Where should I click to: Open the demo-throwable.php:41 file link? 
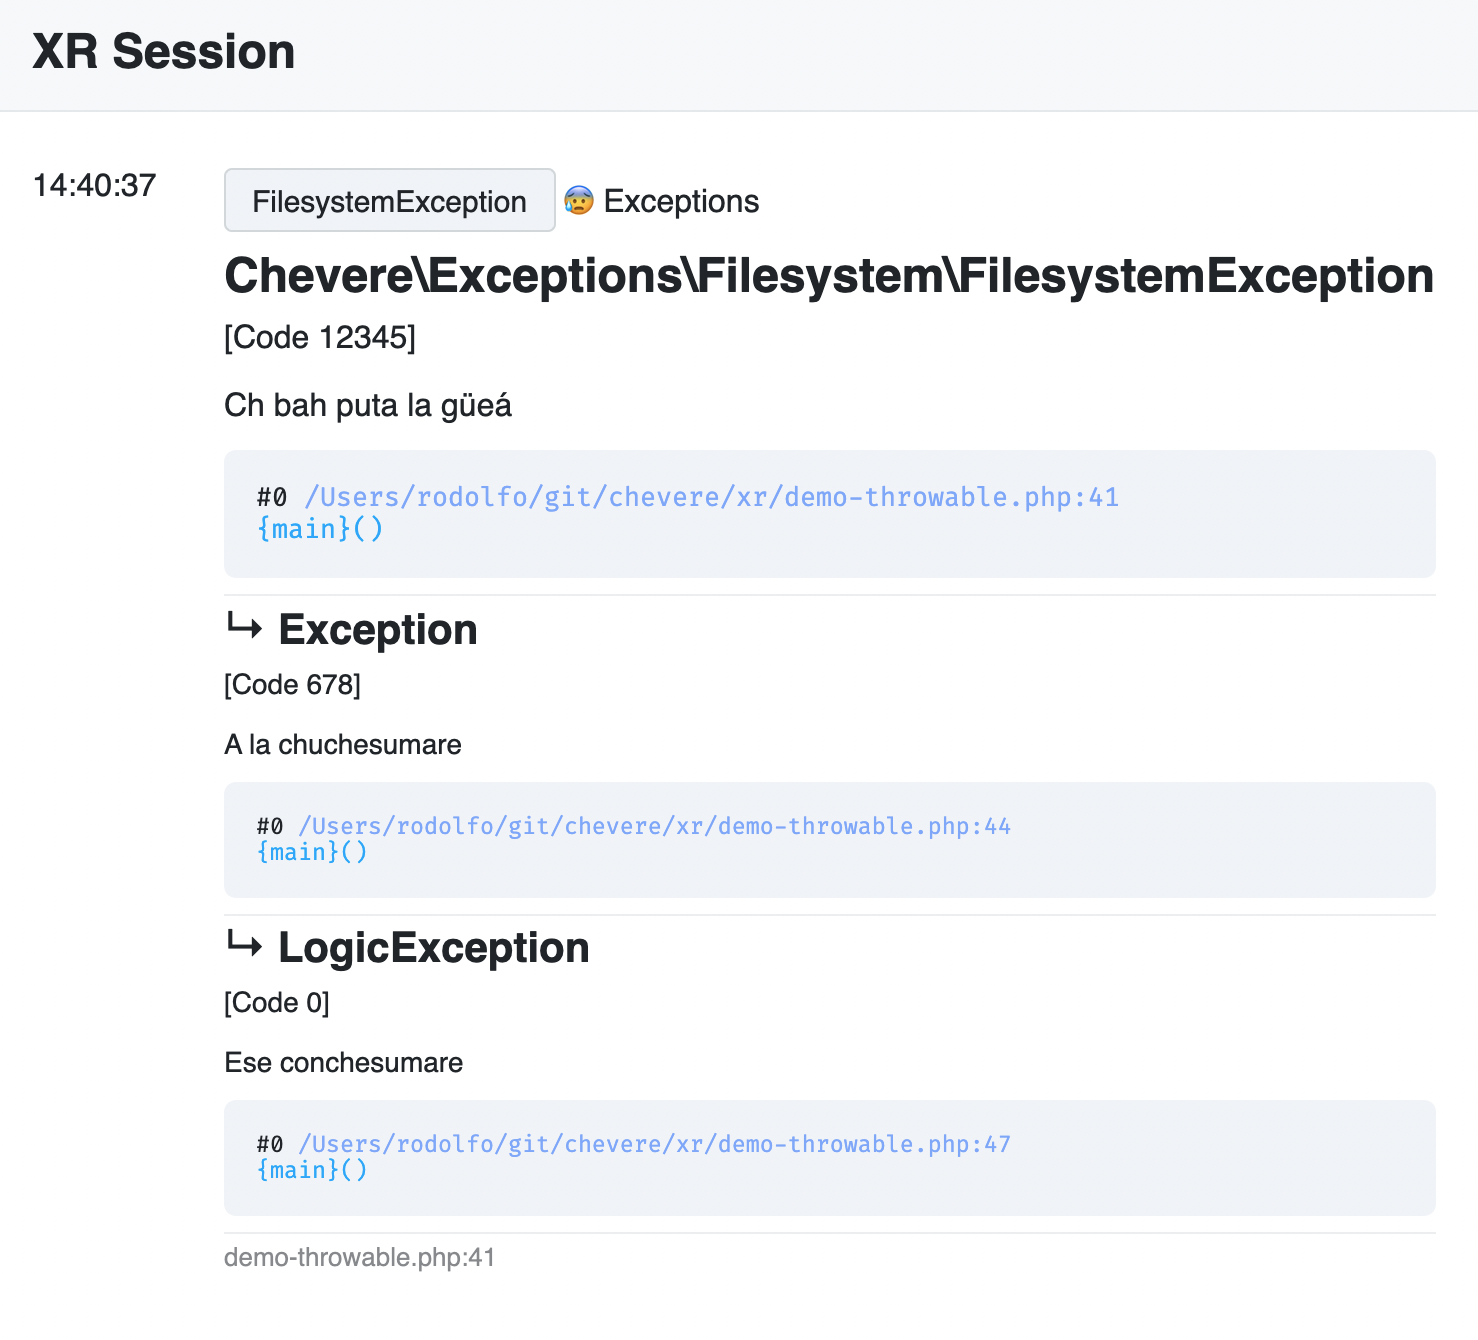point(711,497)
